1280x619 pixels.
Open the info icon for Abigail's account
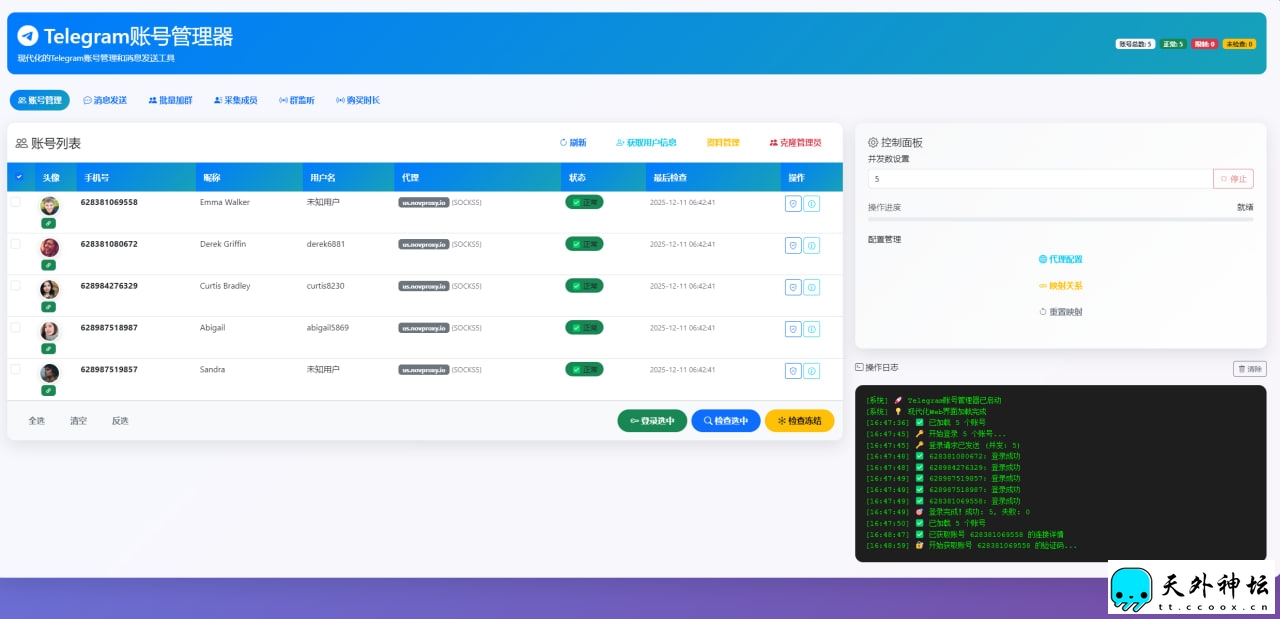(812, 329)
